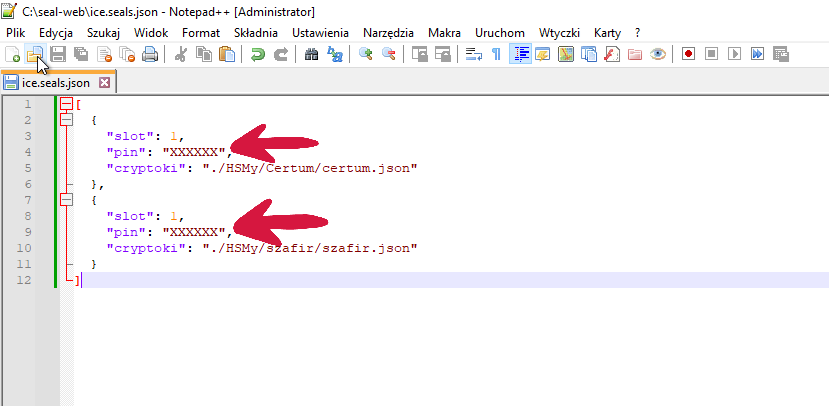The height and width of the screenshot is (406, 829).
Task: Open Find with the binoculars icon
Action: click(312, 55)
